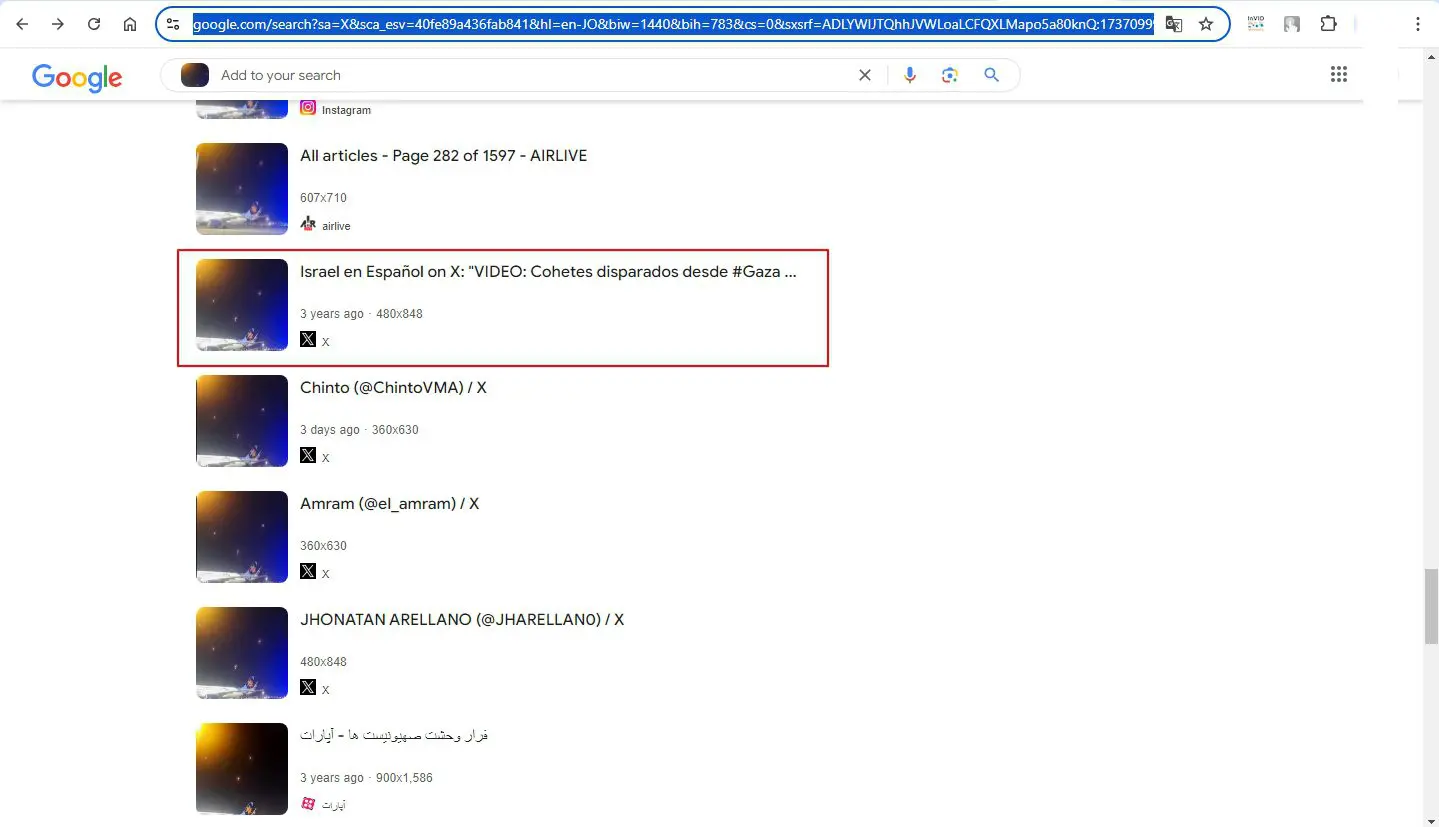
Task: Click thumbnail of the Amram result
Action: click(242, 537)
